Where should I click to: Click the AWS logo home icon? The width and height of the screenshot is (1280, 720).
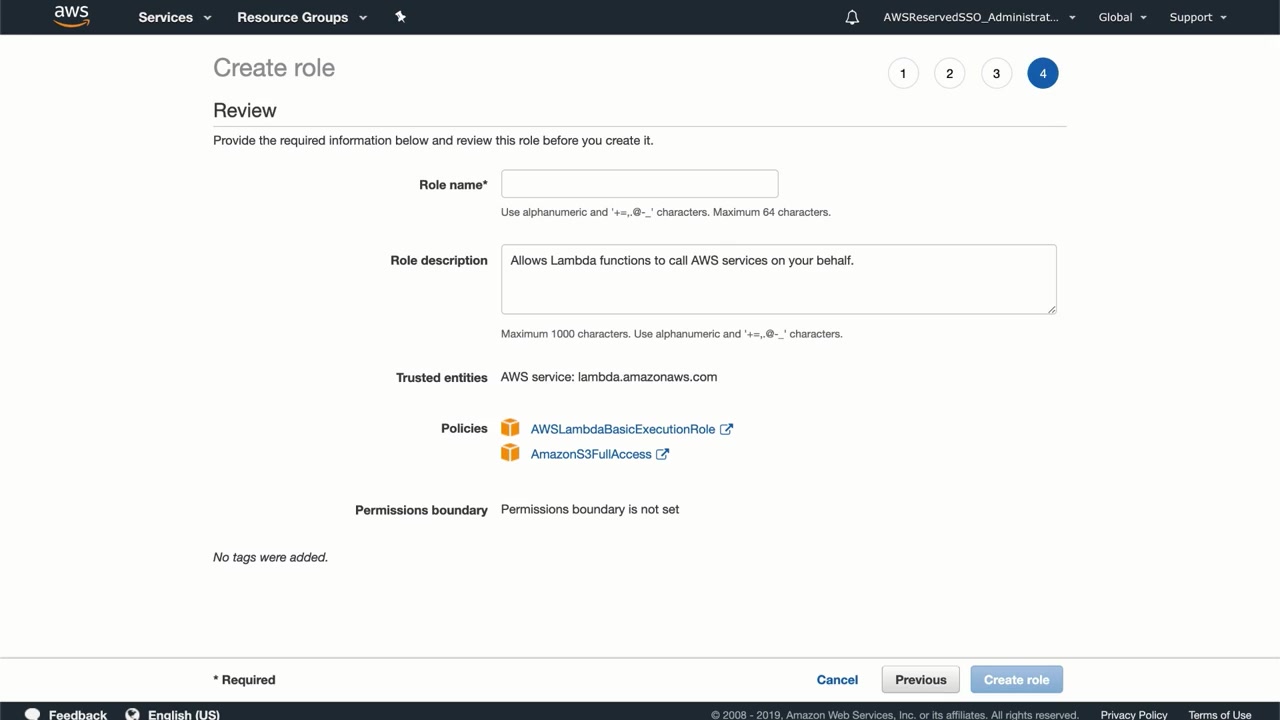coord(71,16)
